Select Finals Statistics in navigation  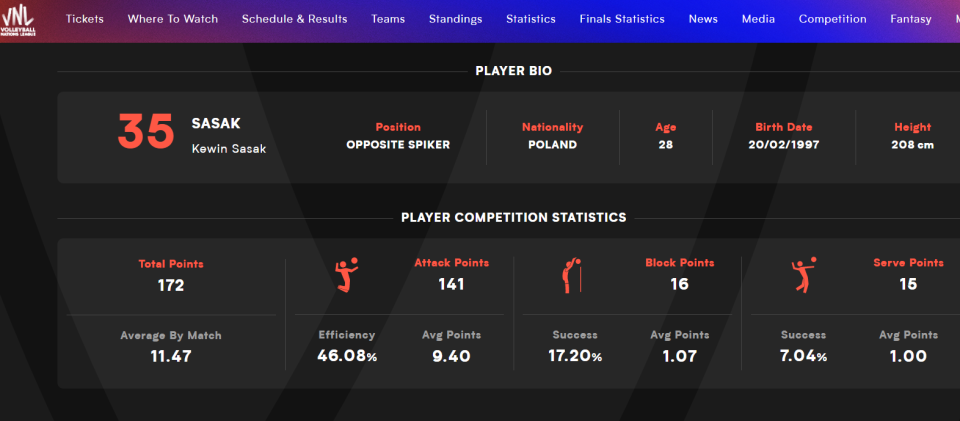tap(622, 19)
